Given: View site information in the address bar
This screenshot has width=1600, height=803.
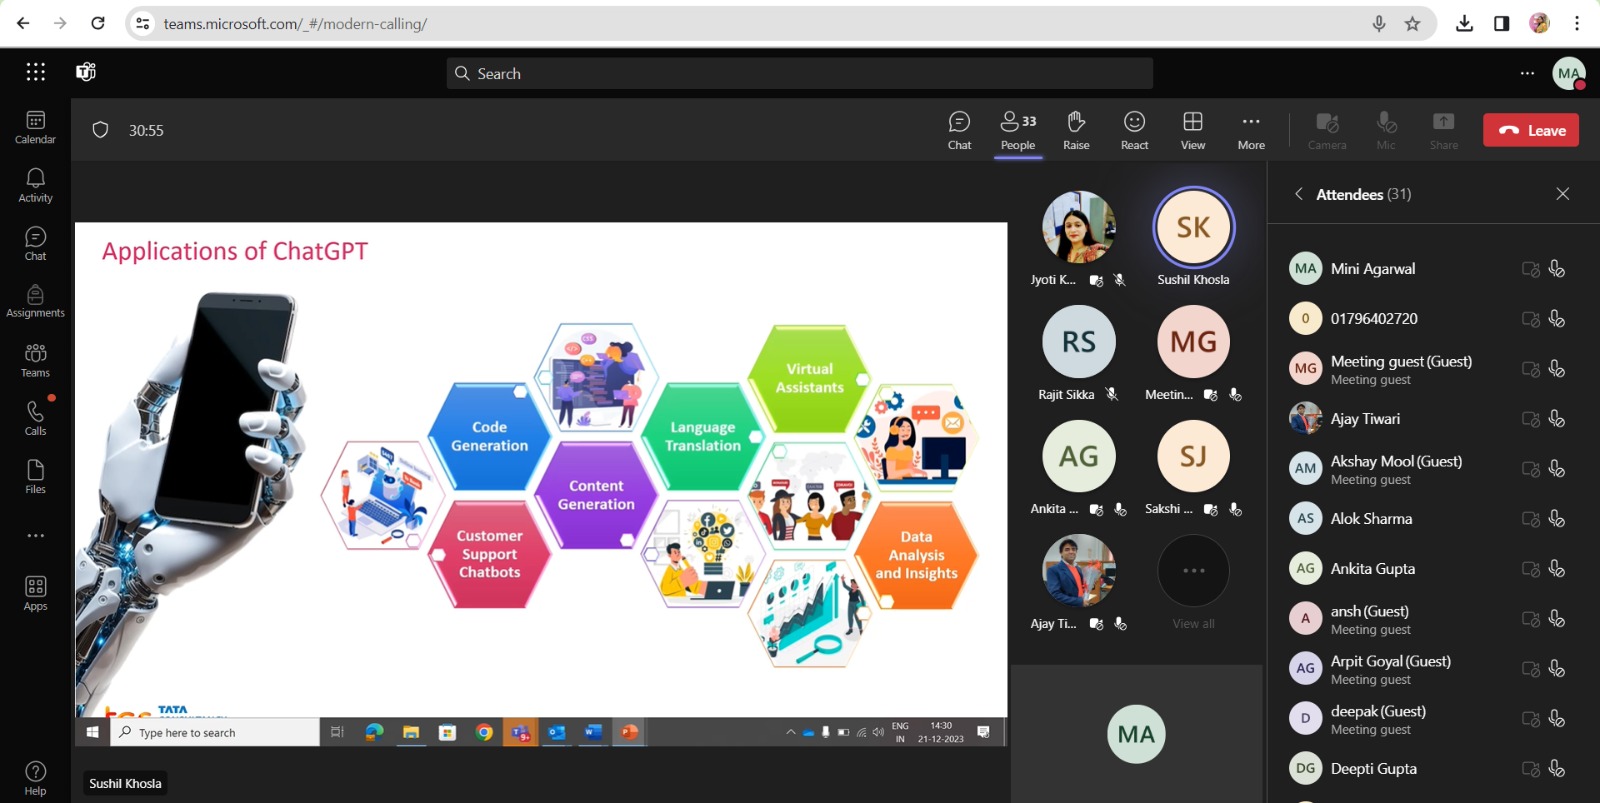Looking at the screenshot, I should click(x=143, y=24).
